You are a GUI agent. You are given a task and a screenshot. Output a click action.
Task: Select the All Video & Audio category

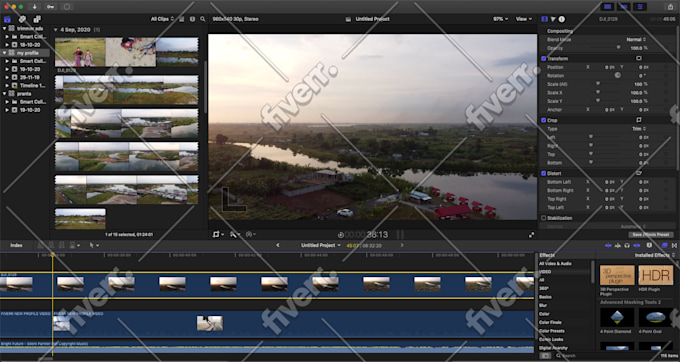pyautogui.click(x=555, y=264)
